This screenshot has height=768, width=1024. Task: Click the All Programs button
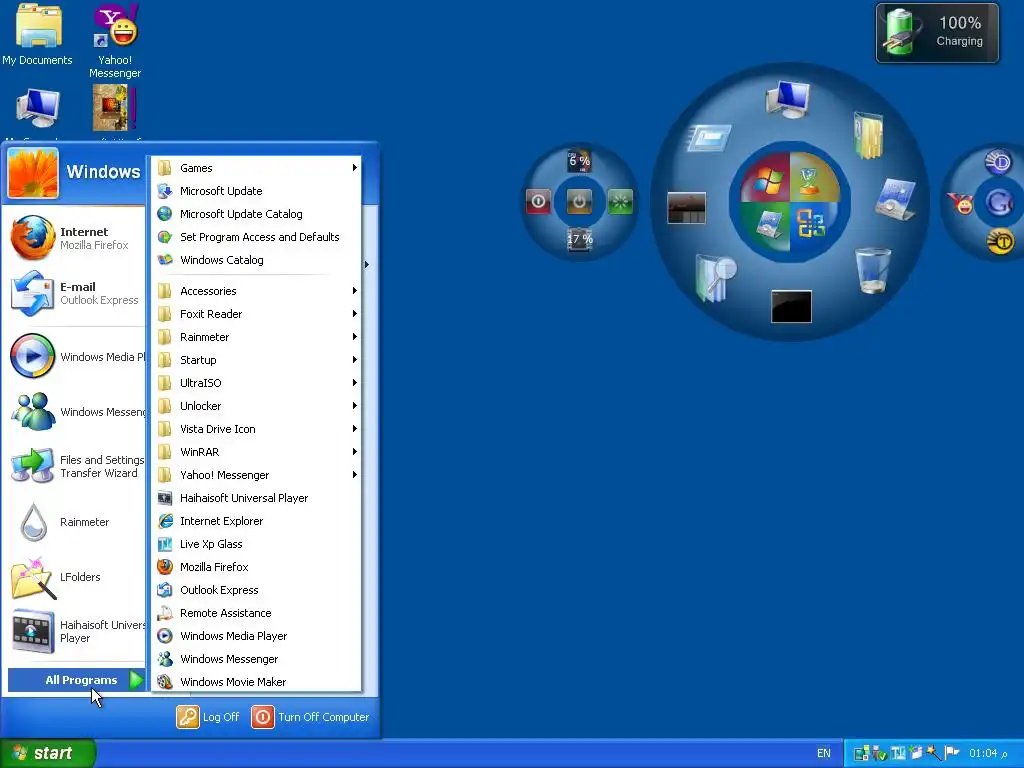click(x=76, y=680)
